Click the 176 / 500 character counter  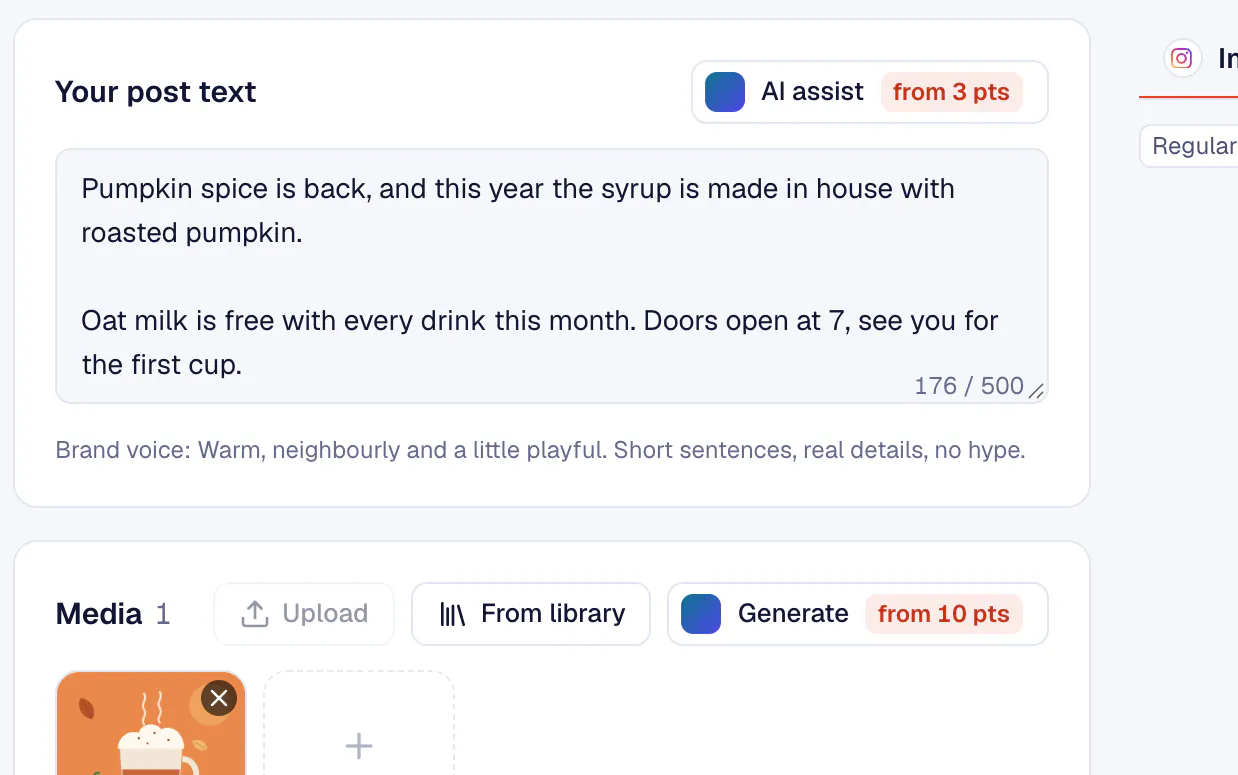click(x=968, y=386)
